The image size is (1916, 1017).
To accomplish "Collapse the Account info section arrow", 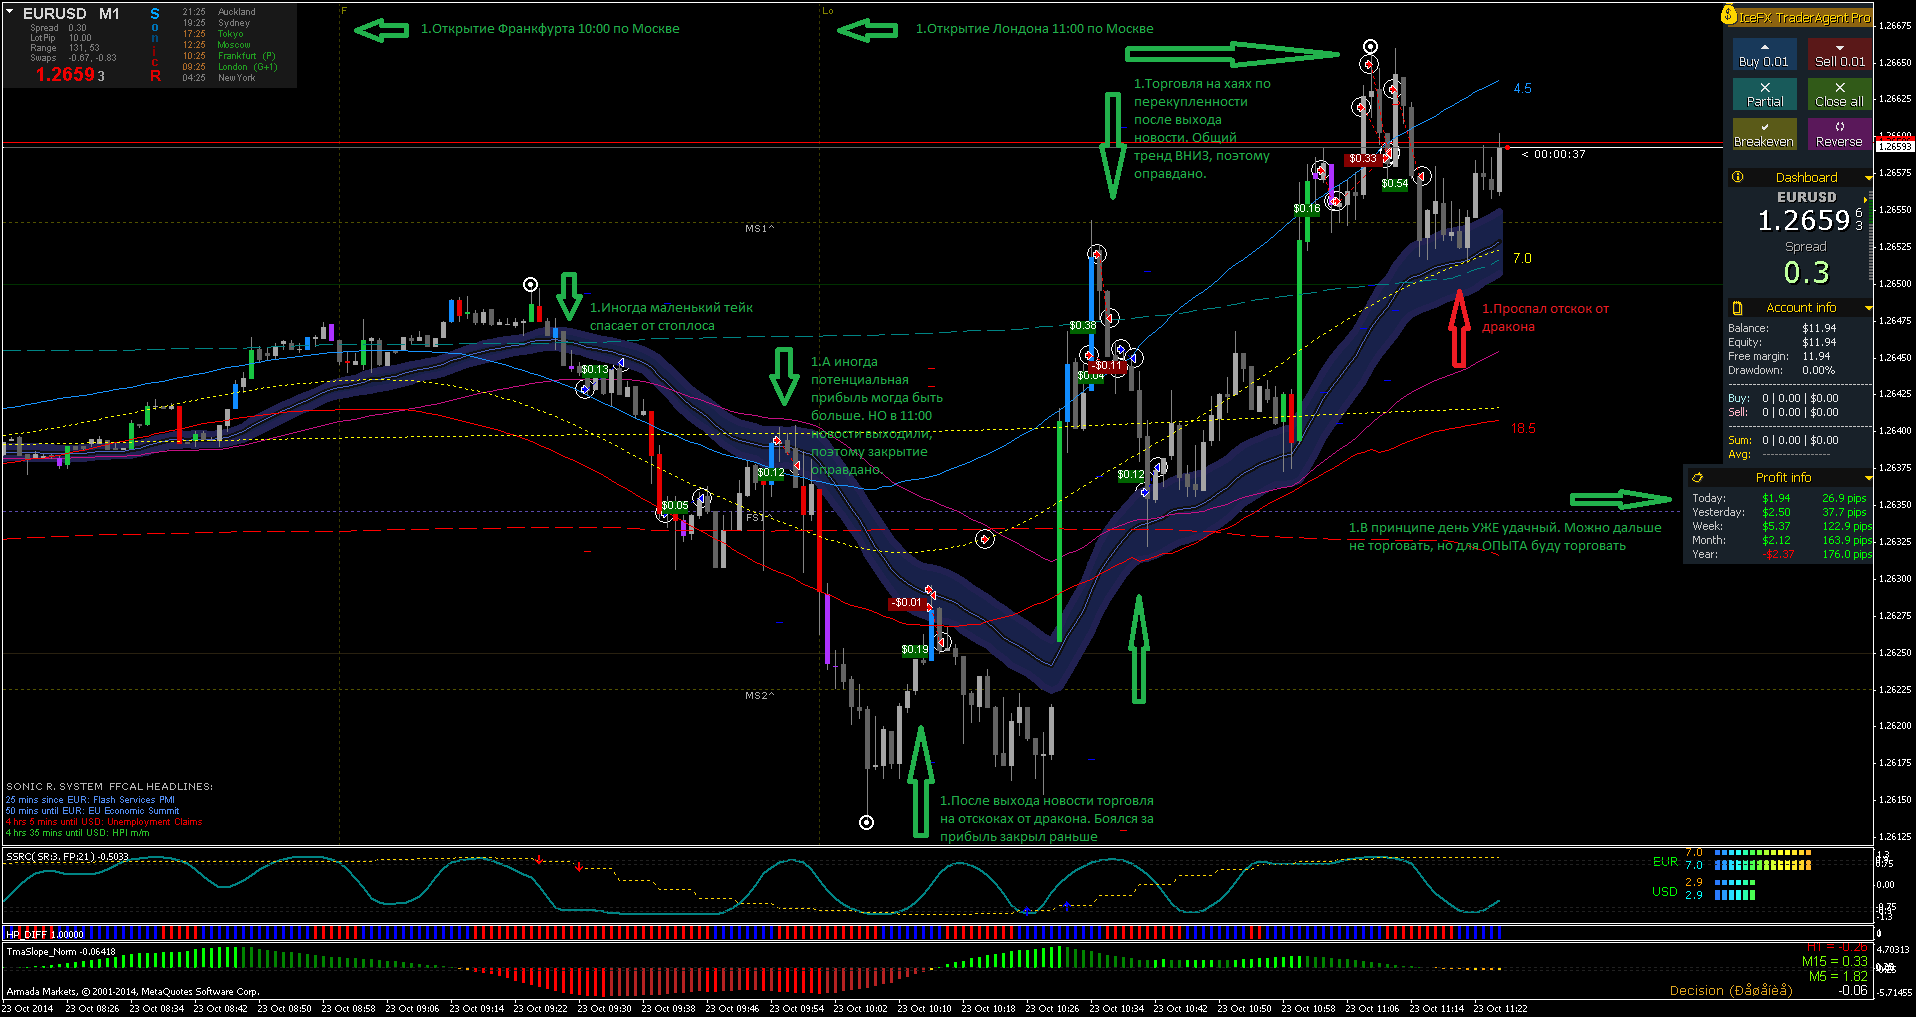I will (1868, 308).
